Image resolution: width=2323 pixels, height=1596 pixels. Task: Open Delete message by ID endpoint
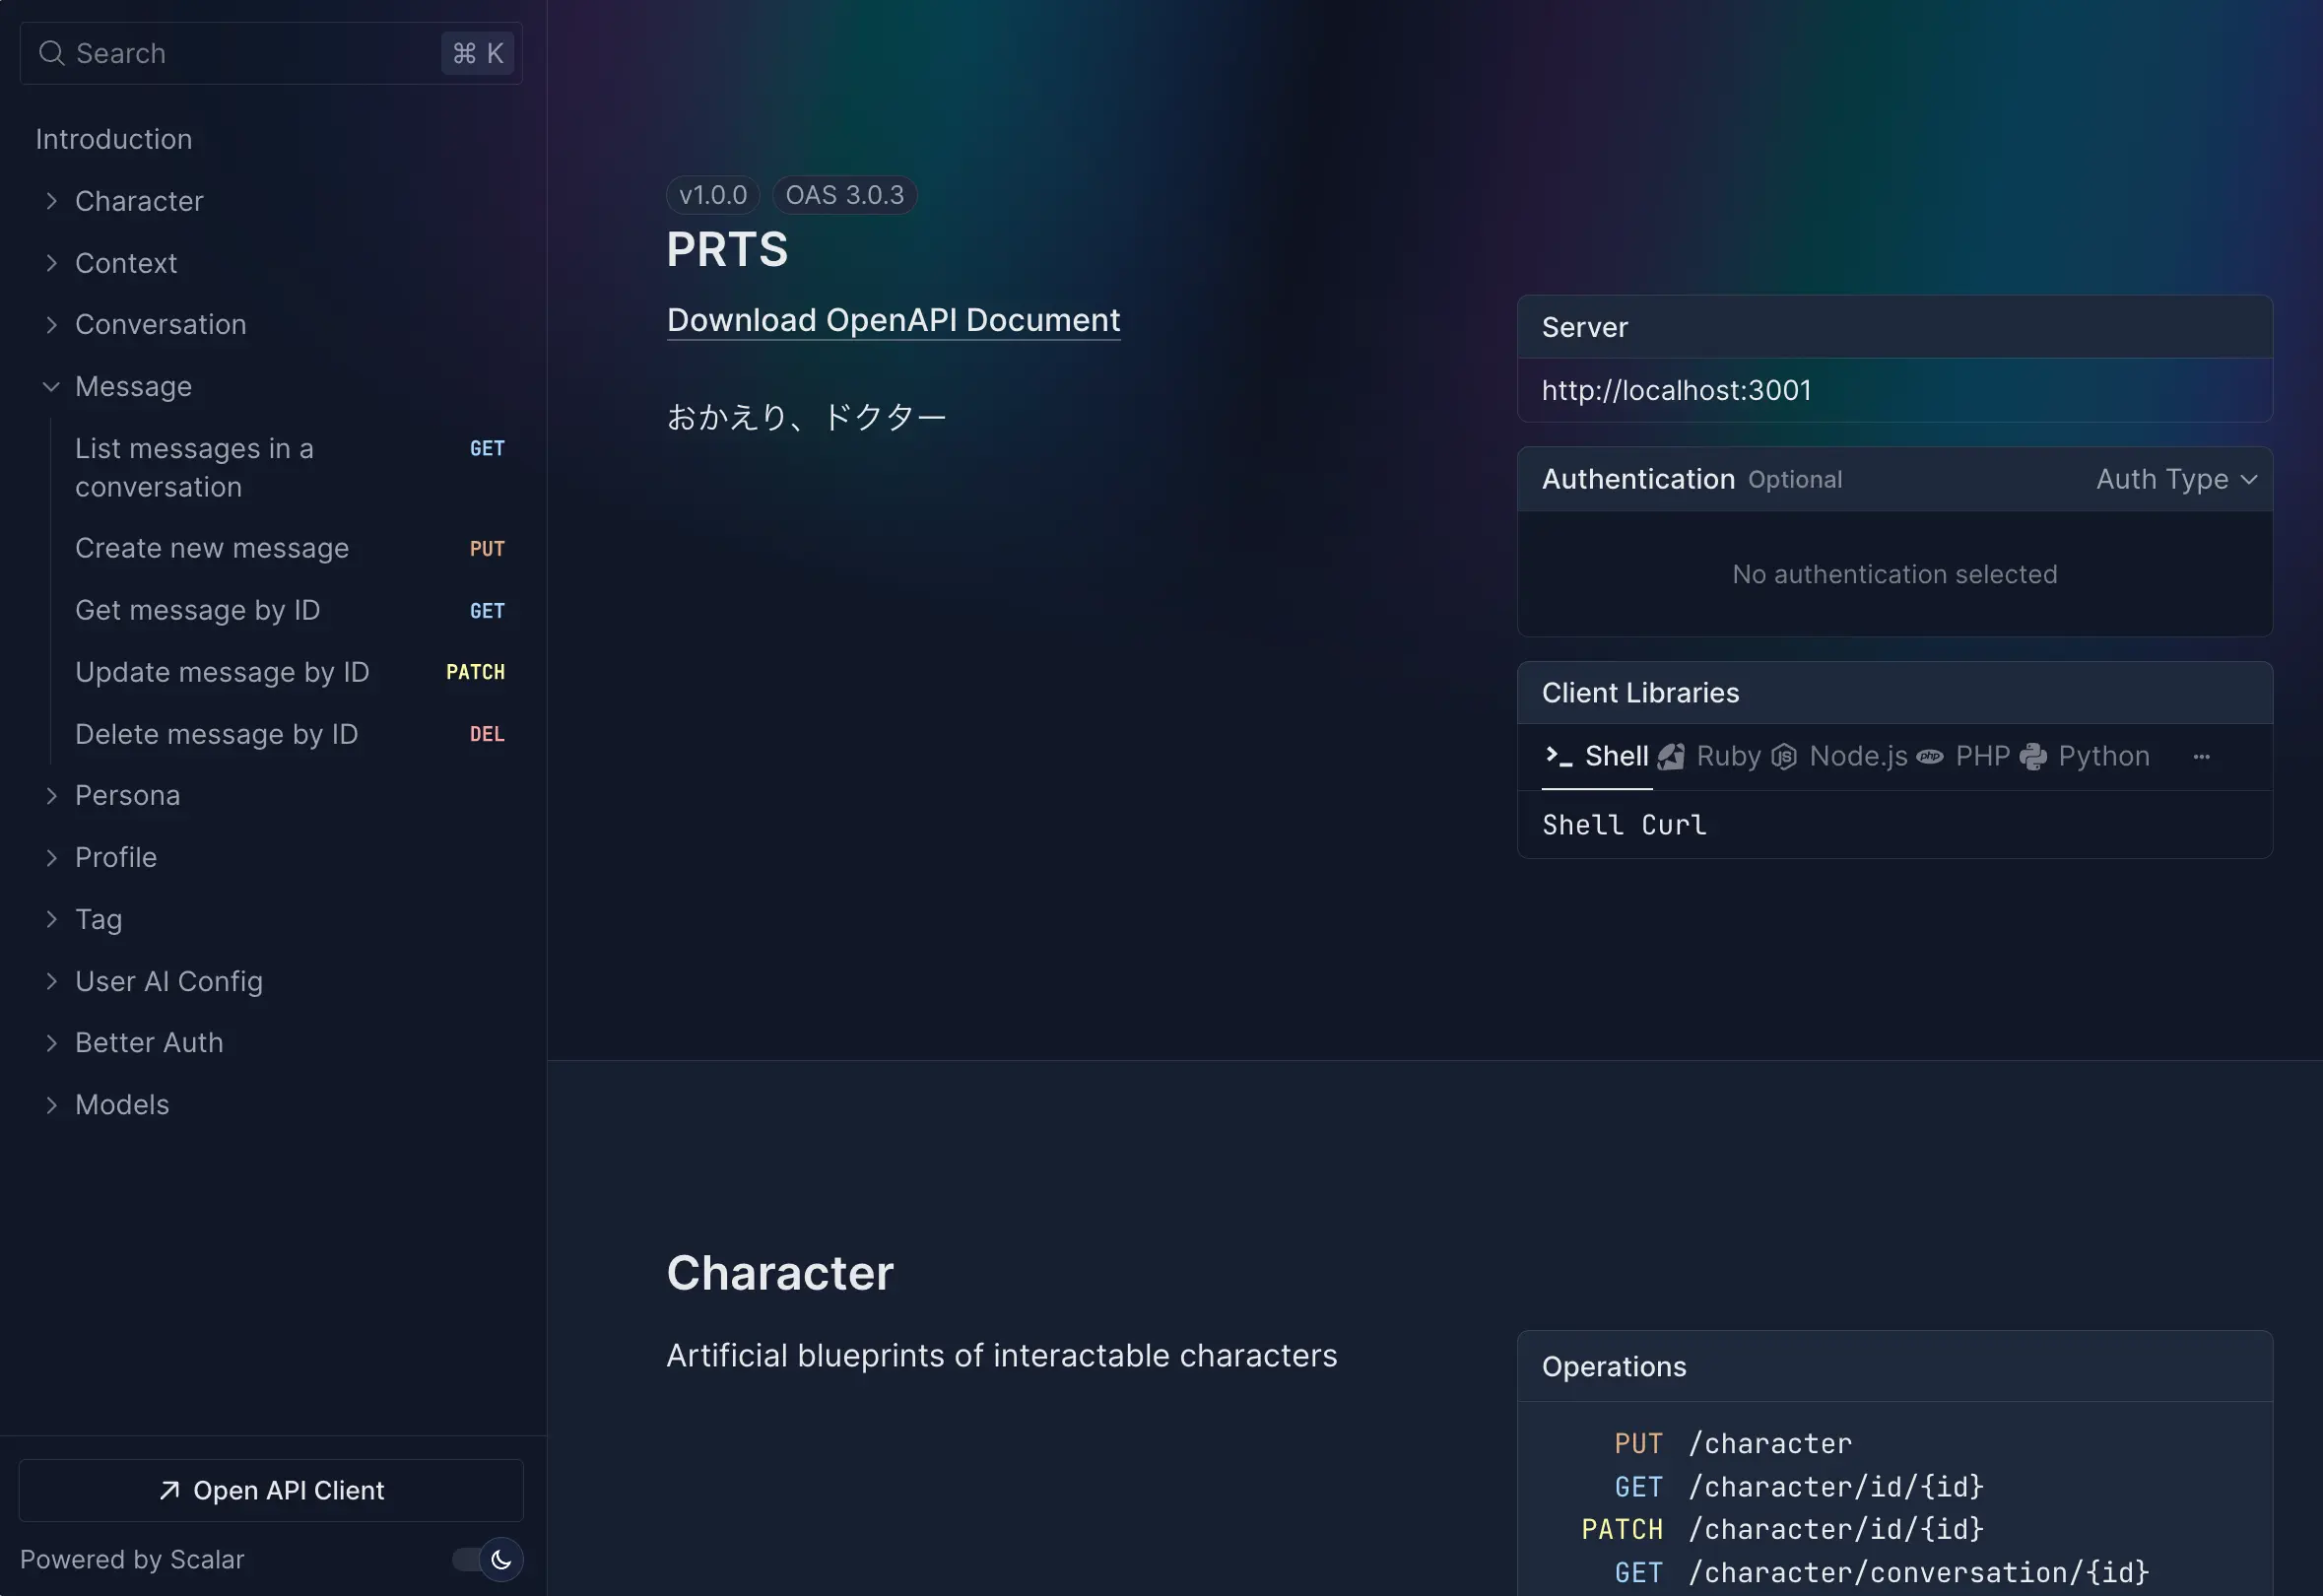[216, 734]
